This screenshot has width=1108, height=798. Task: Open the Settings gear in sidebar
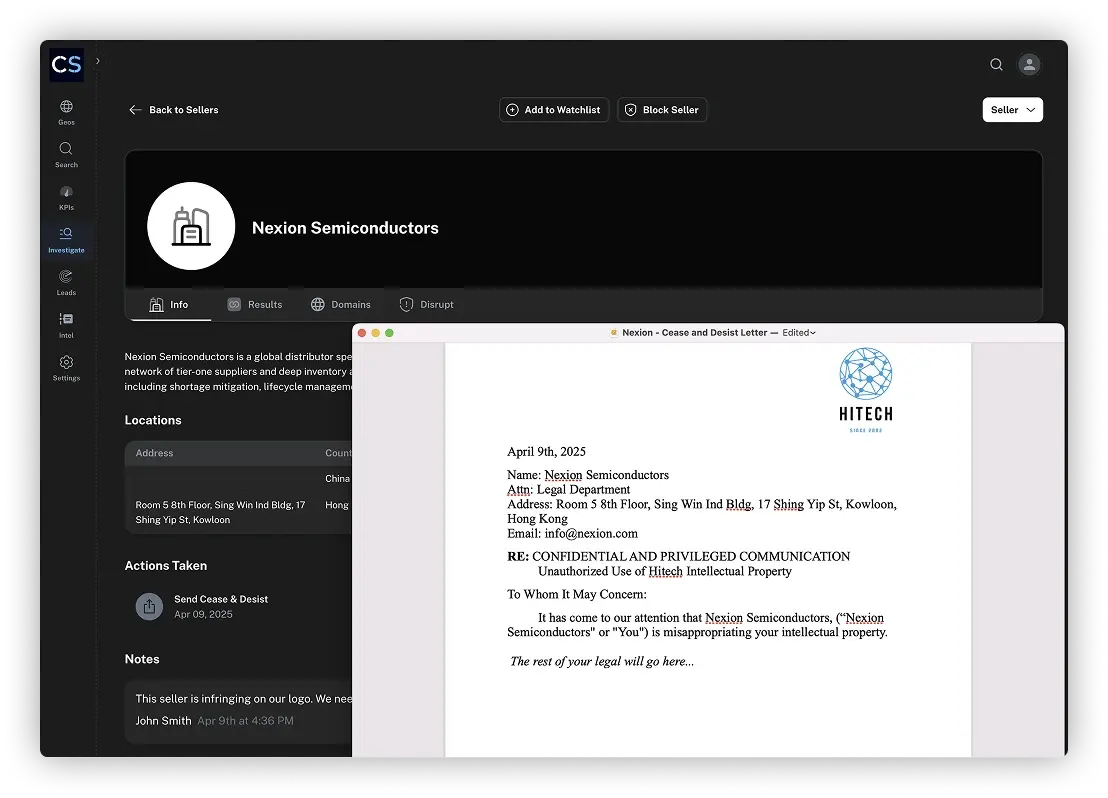pyautogui.click(x=66, y=368)
